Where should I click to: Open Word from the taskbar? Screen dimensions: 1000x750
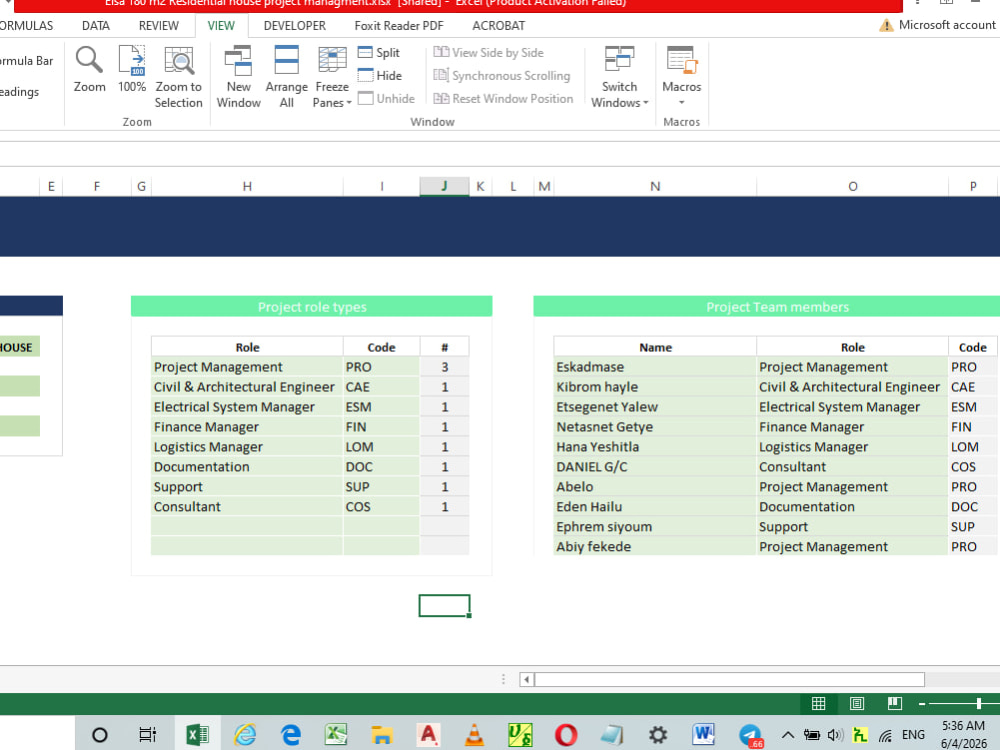[x=703, y=735]
